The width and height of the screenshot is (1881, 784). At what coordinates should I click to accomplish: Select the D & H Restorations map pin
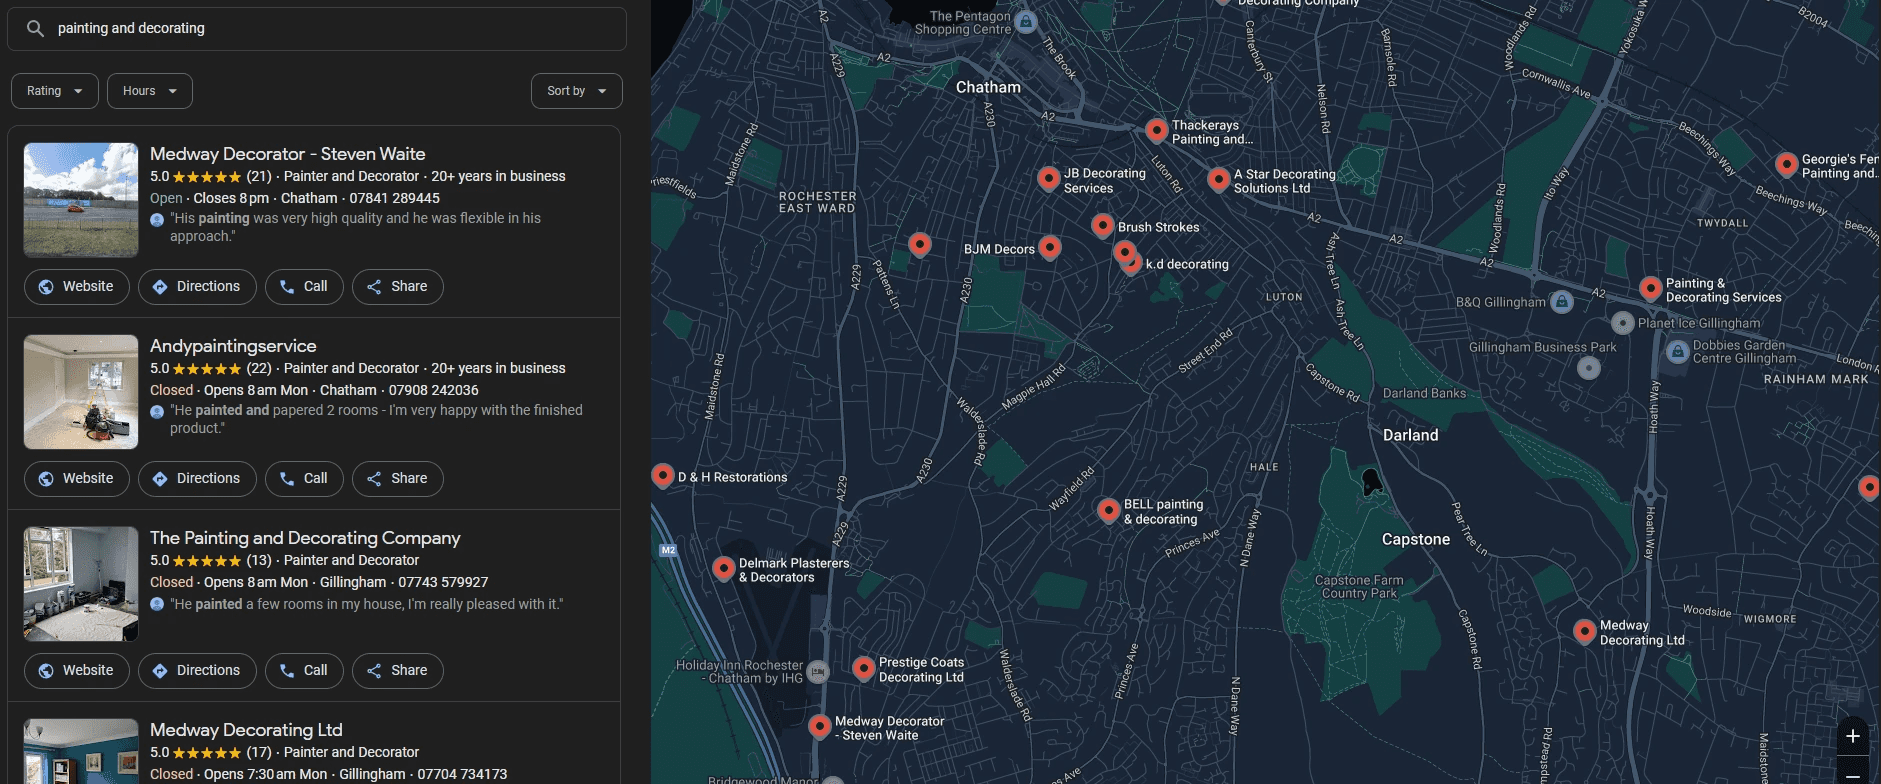663,475
